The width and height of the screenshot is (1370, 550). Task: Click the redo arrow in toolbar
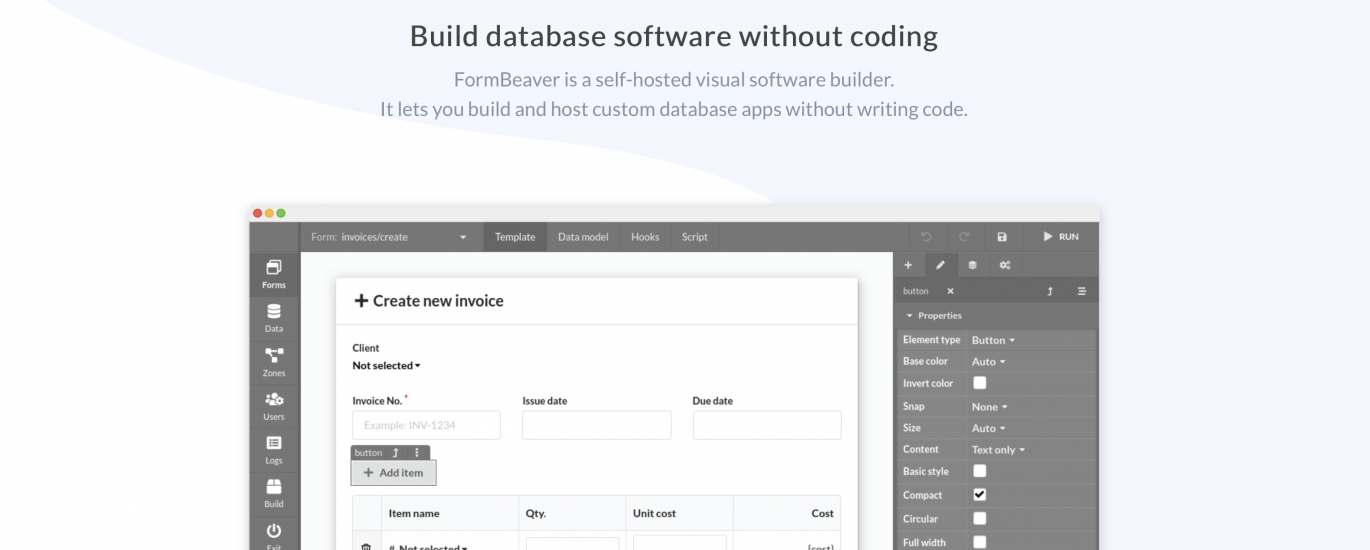(964, 237)
